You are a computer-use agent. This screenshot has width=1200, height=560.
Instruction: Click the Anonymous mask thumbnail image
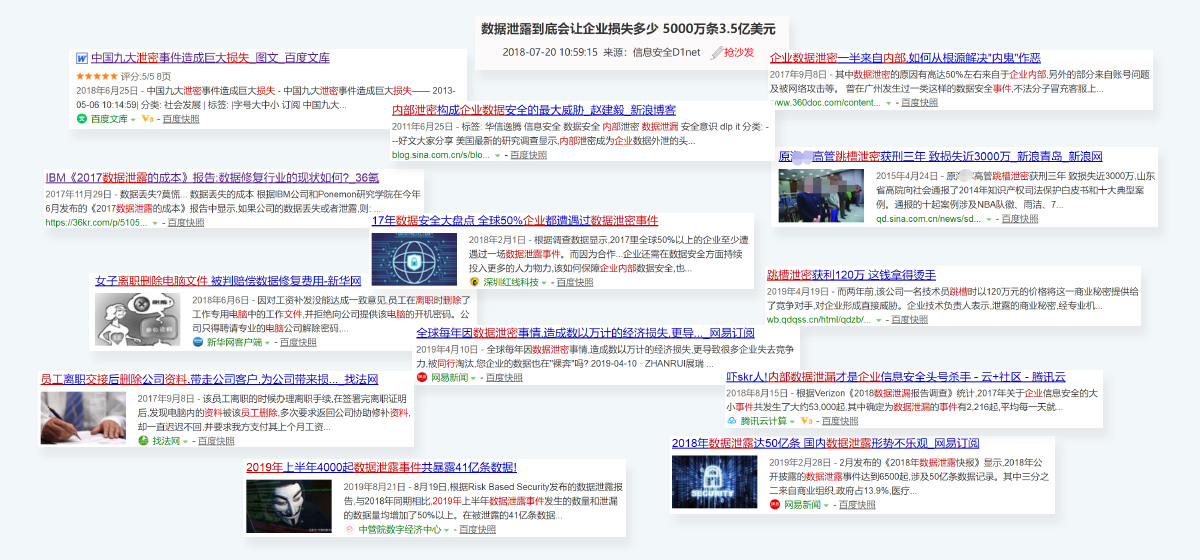(286, 506)
